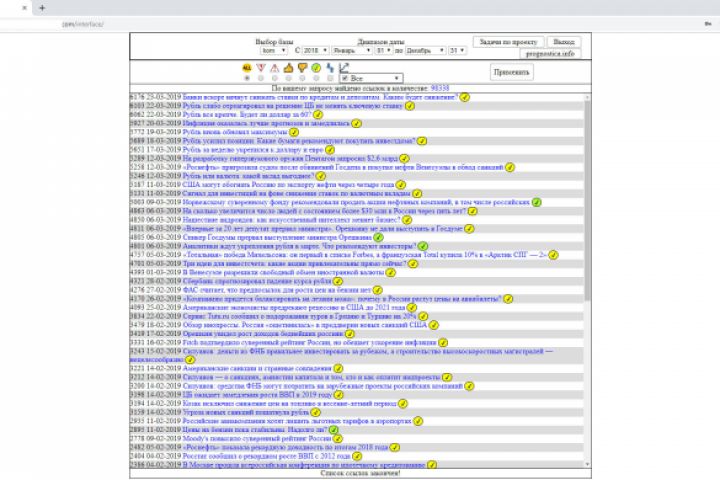
Task: Click the results list scrollbar down arrow
Action: pos(587,464)
